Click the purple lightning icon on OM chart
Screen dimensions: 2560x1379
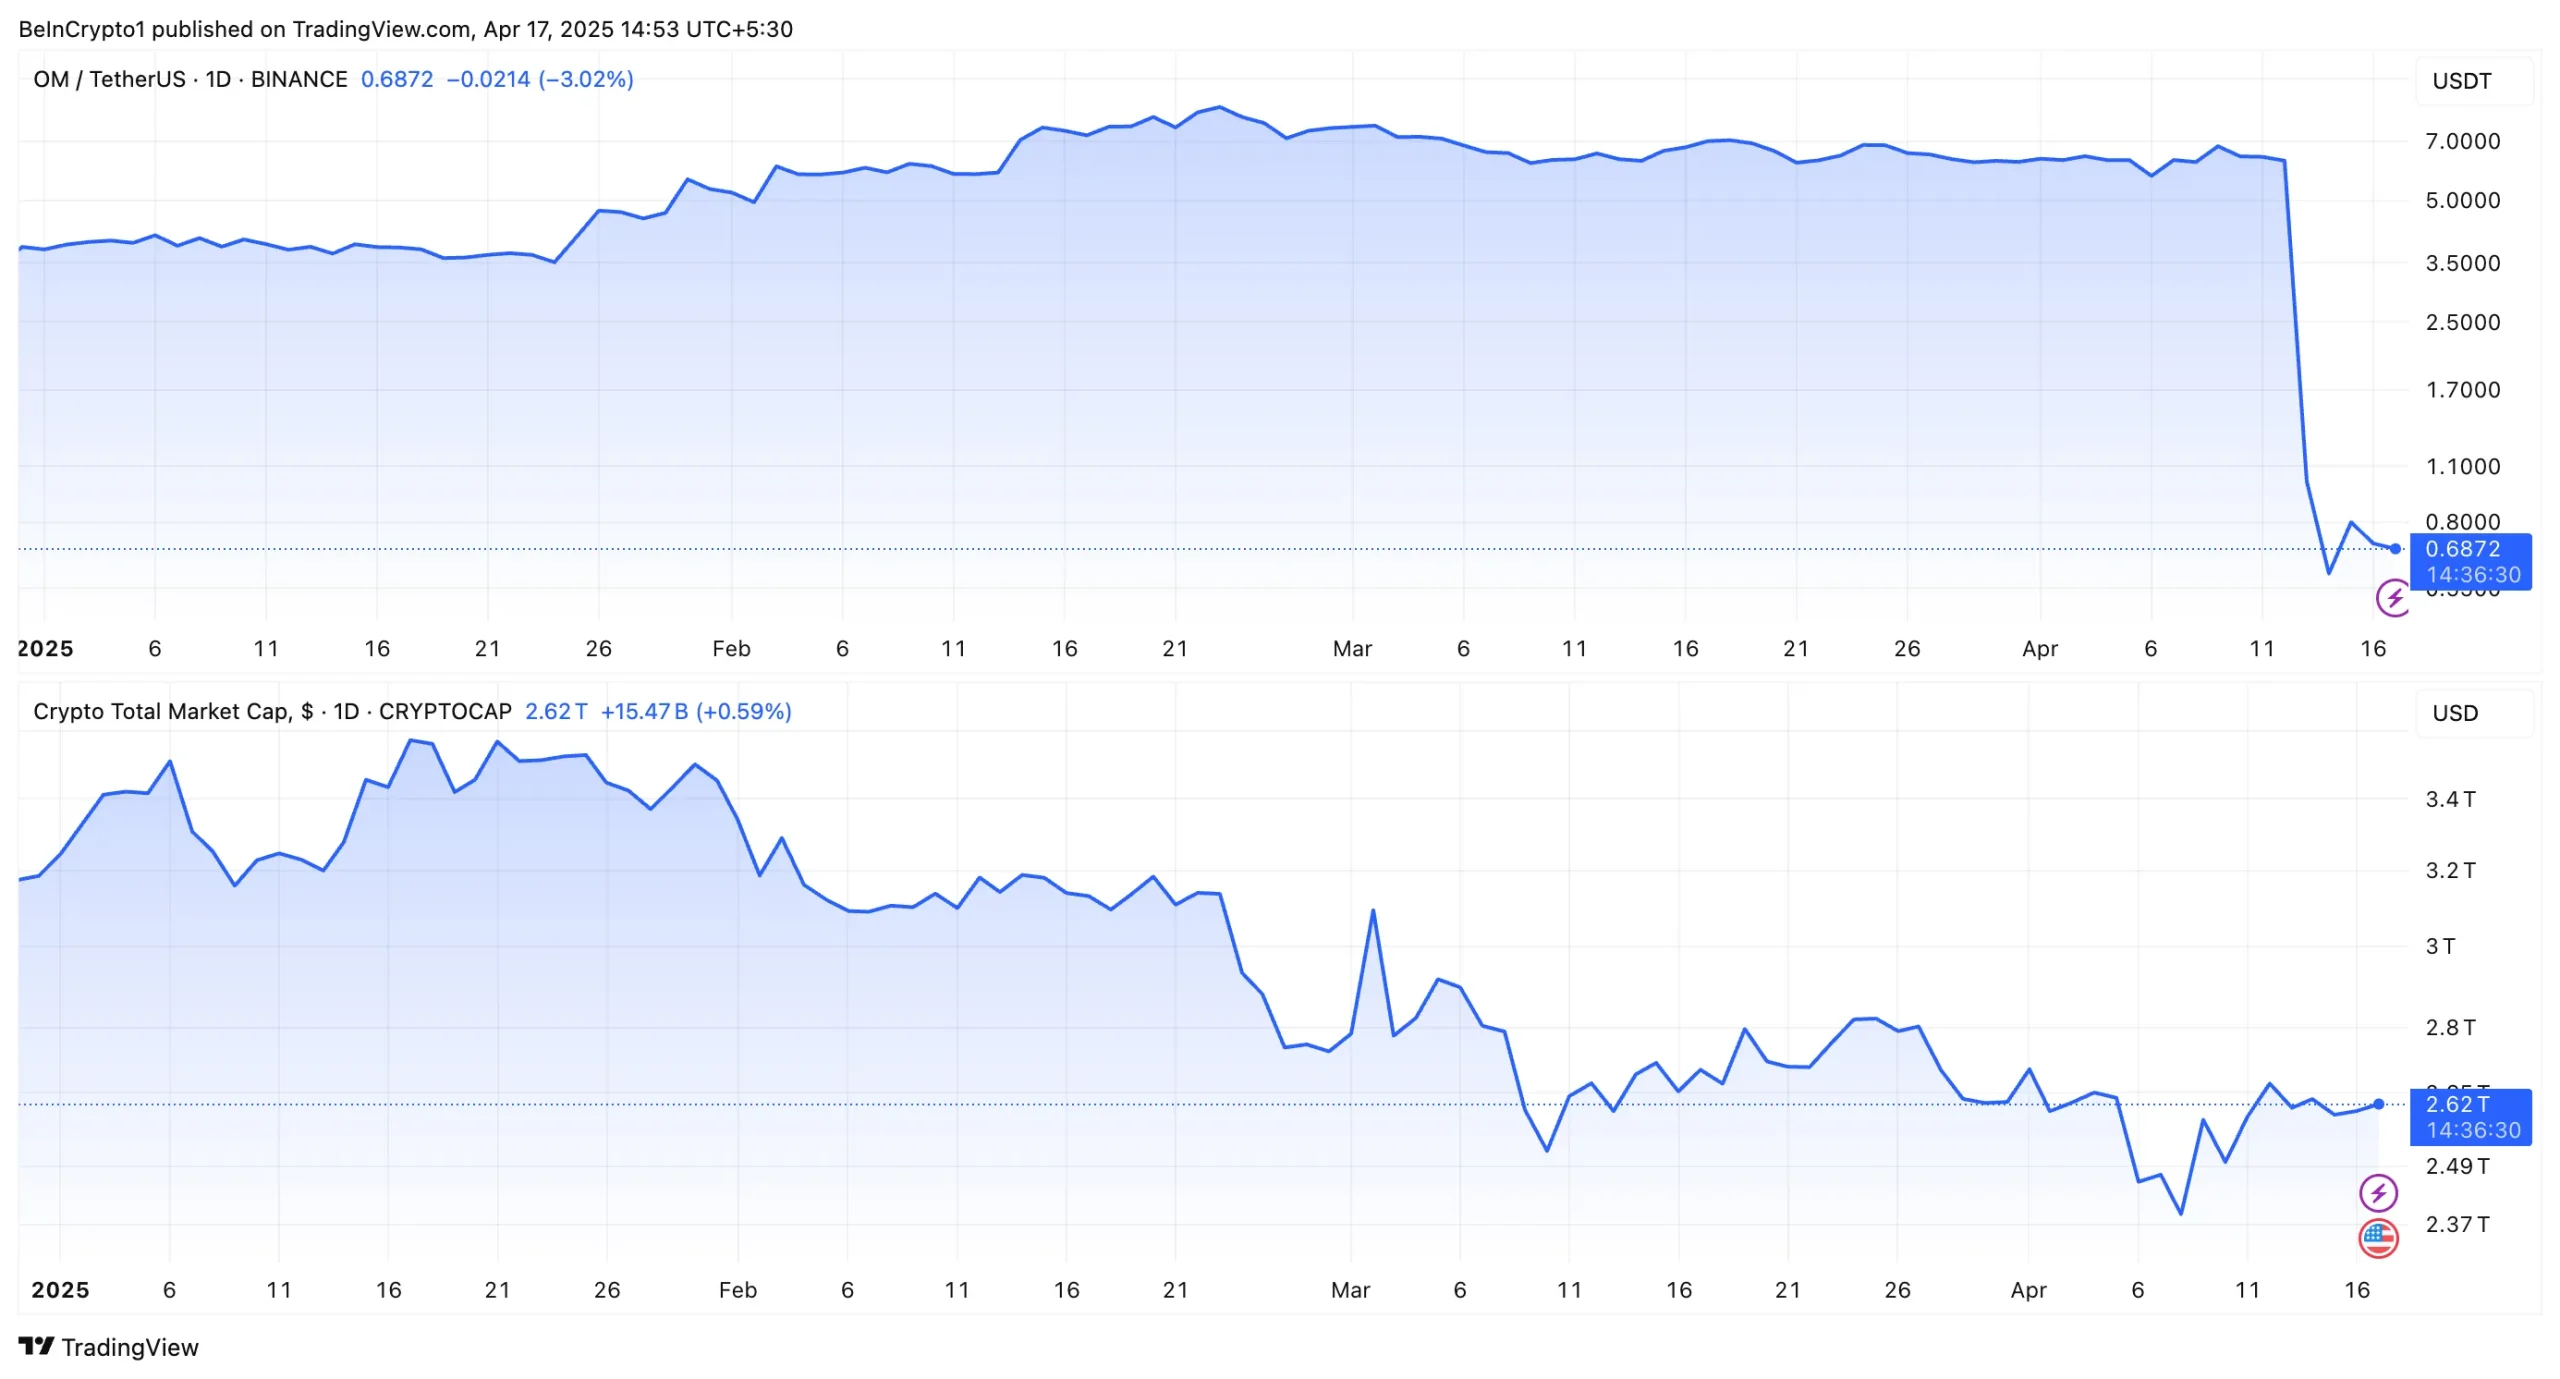pyautogui.click(x=2392, y=599)
